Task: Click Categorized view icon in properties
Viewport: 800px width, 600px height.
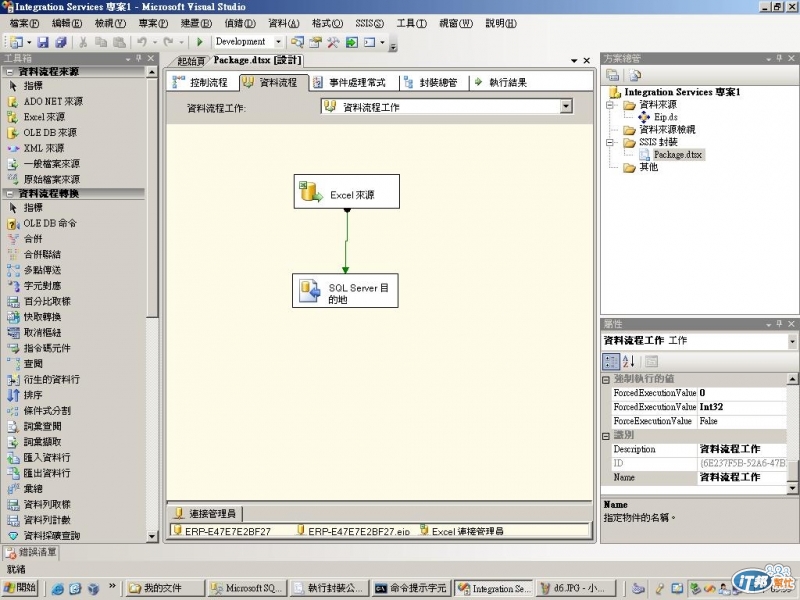Action: (611, 362)
